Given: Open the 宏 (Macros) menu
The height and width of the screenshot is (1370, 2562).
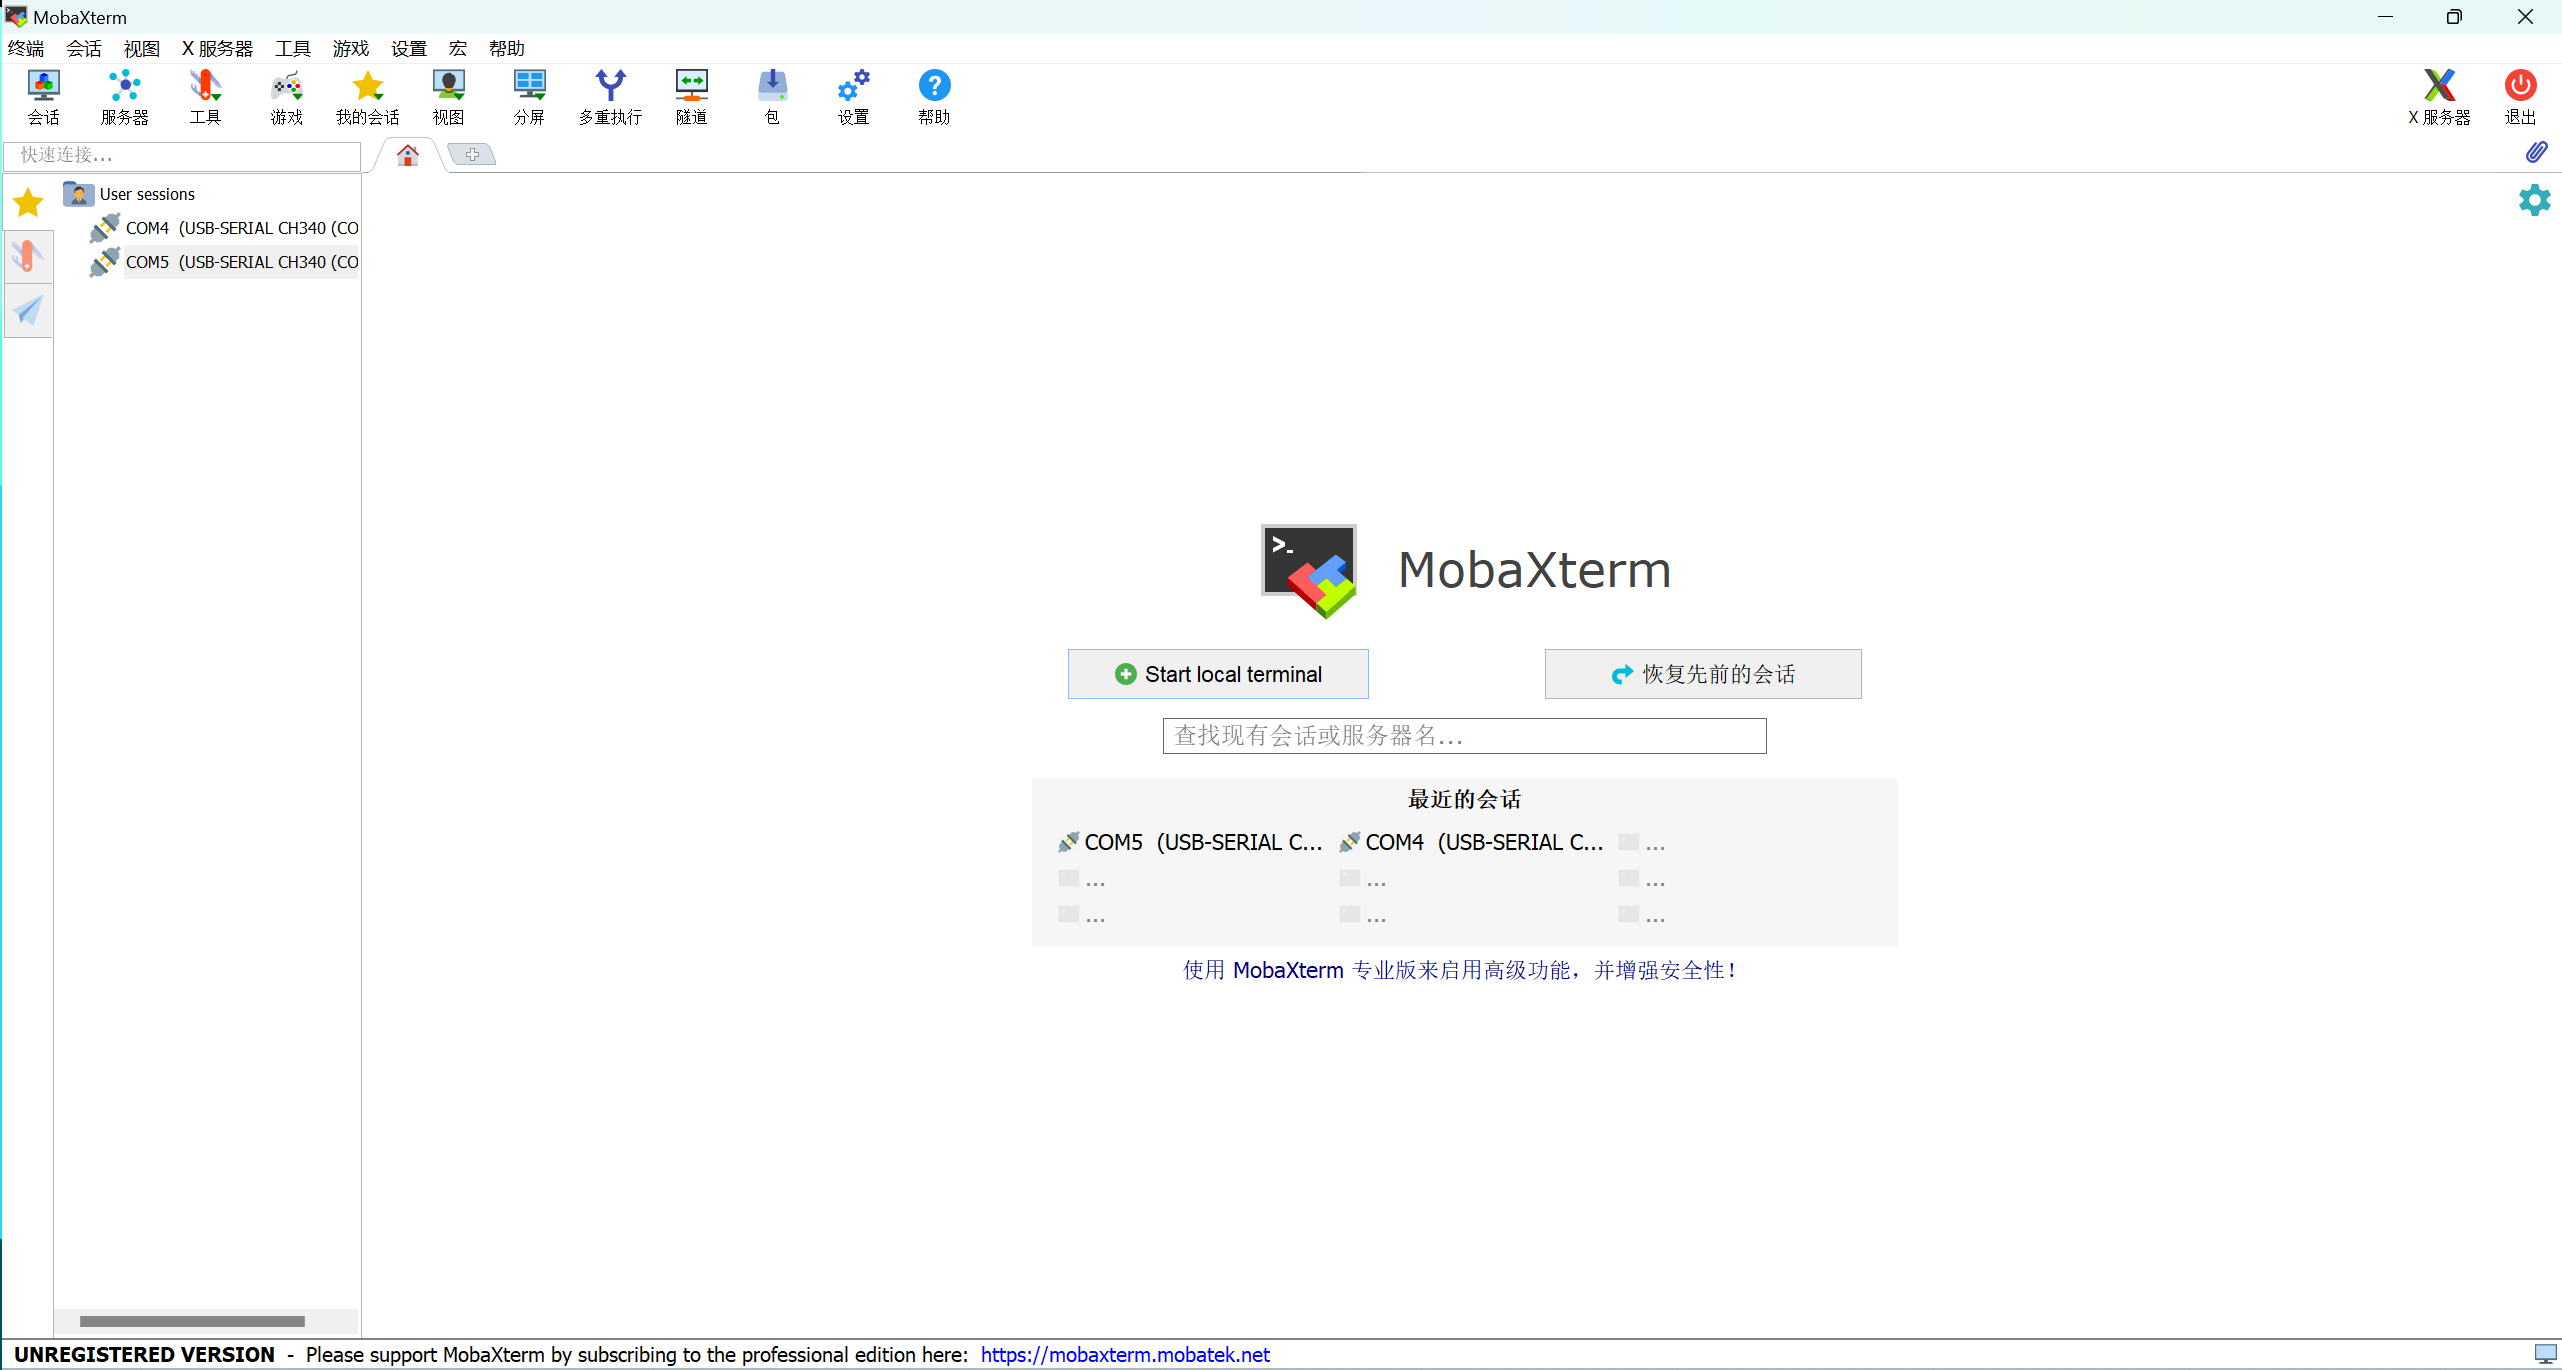Looking at the screenshot, I should click(x=457, y=48).
